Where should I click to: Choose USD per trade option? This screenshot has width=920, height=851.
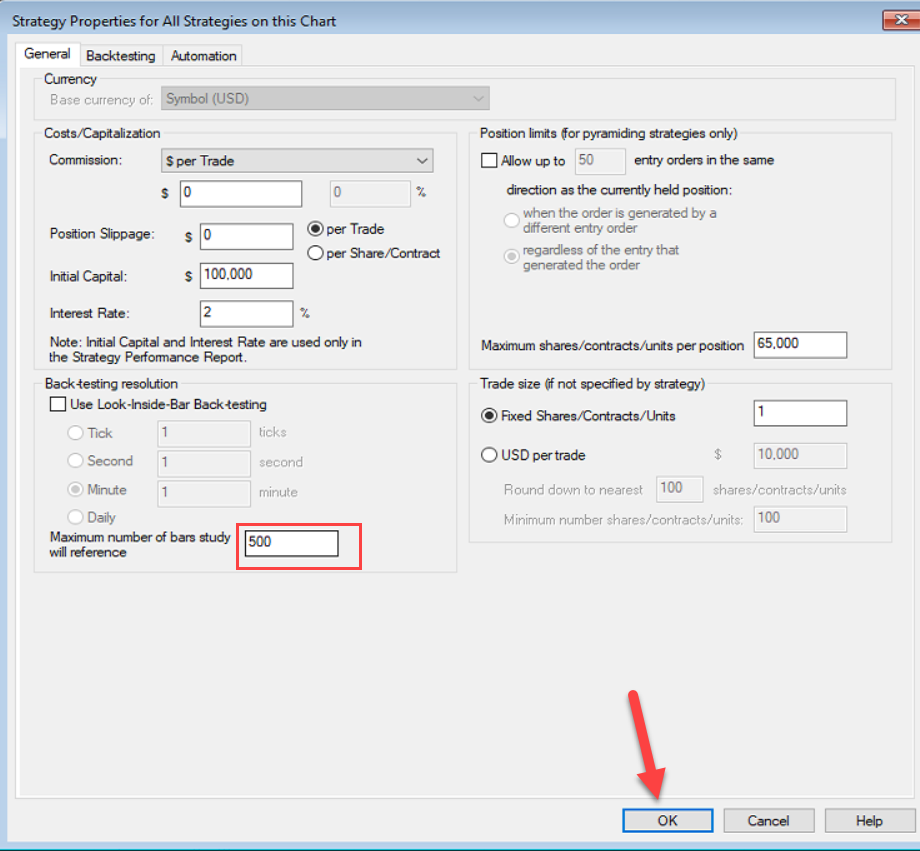(x=489, y=455)
